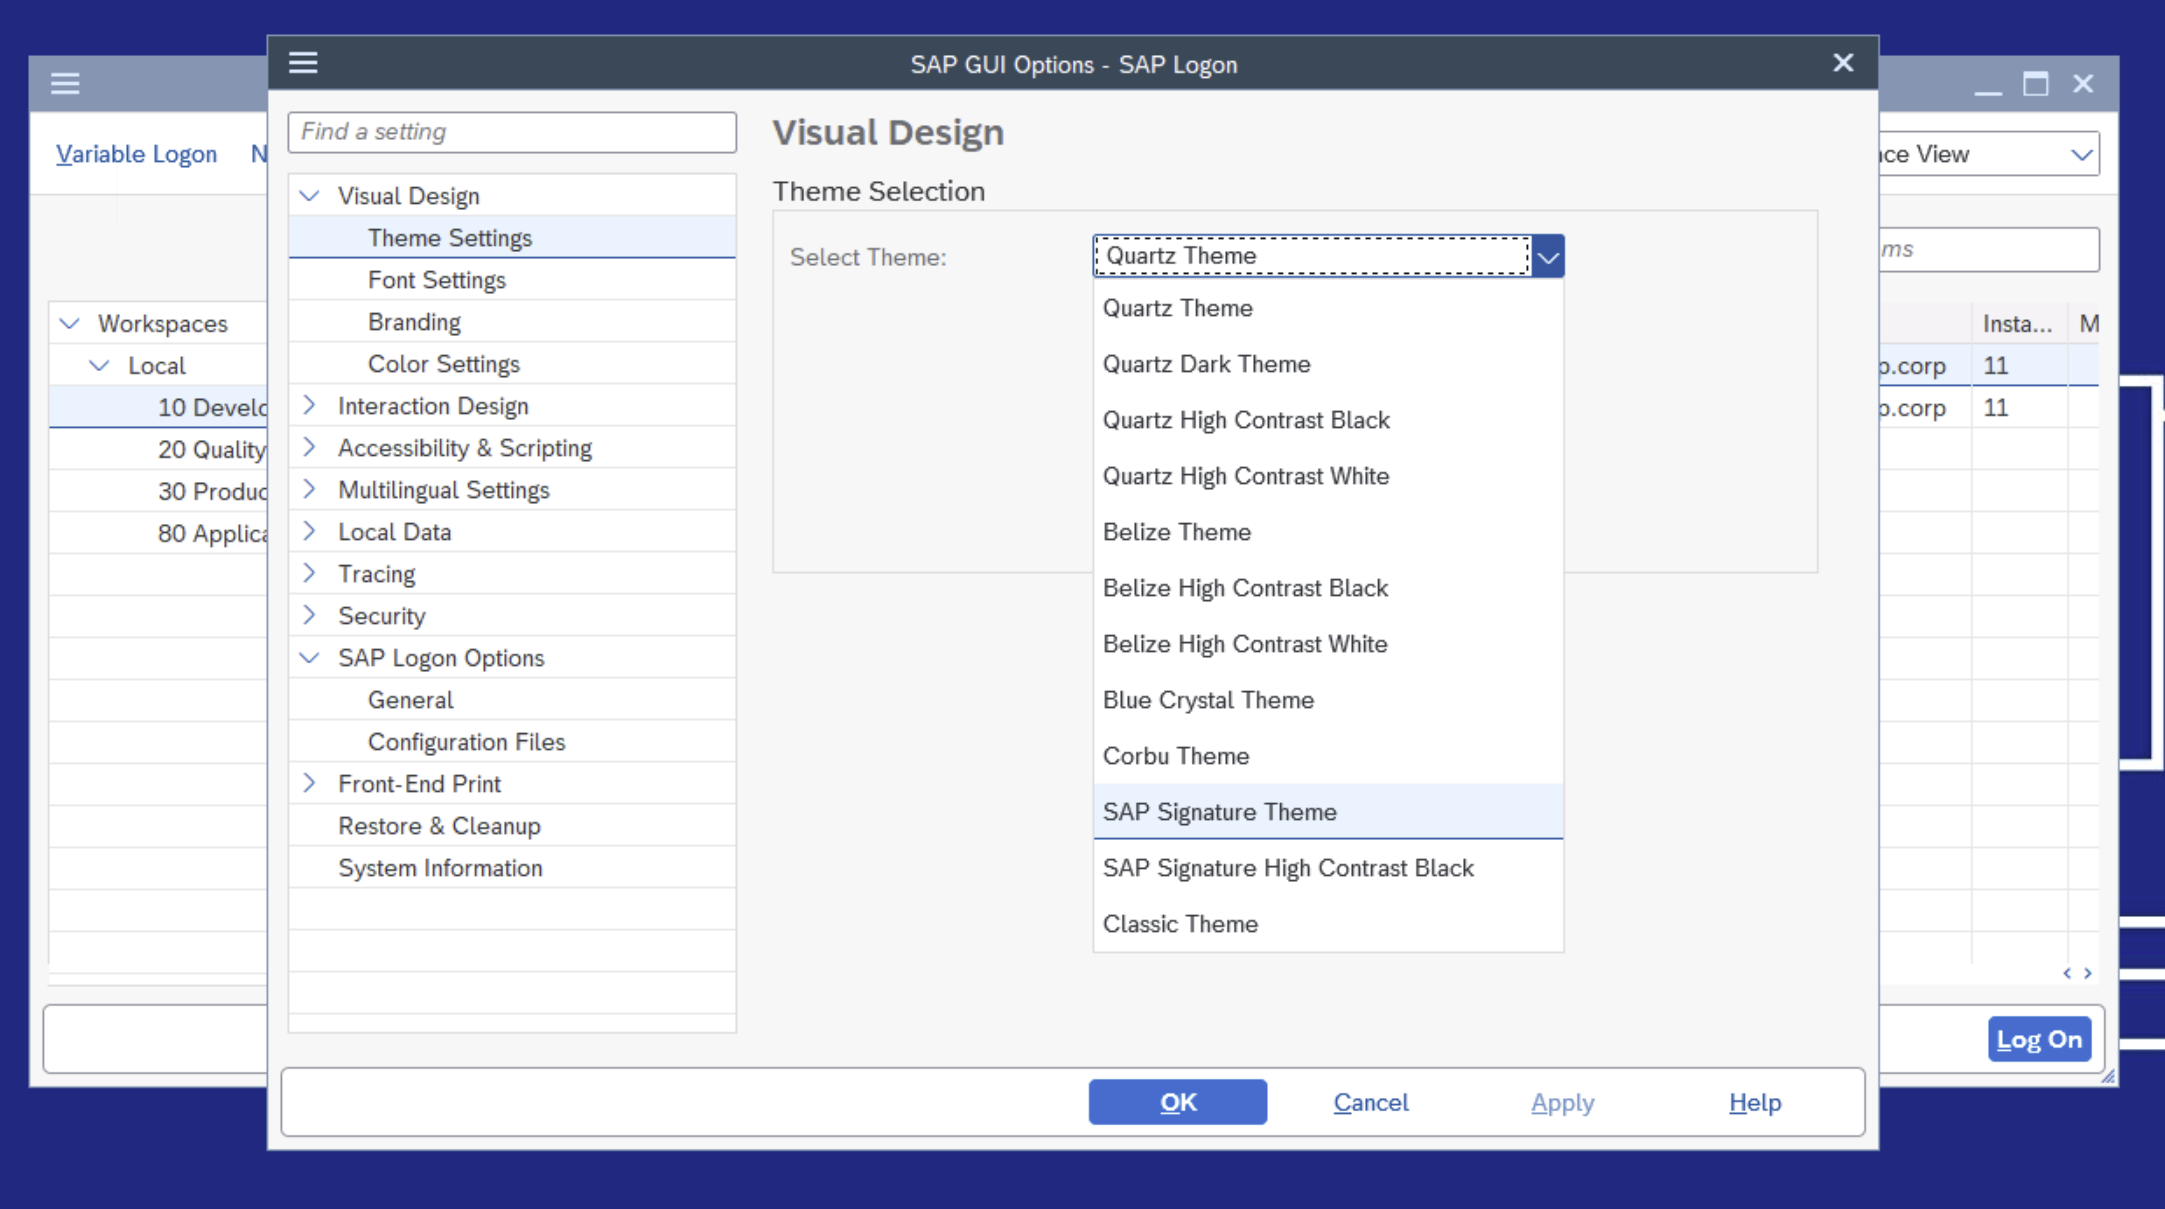Open the Variable Logon link
This screenshot has width=2165, height=1209.
(136, 154)
